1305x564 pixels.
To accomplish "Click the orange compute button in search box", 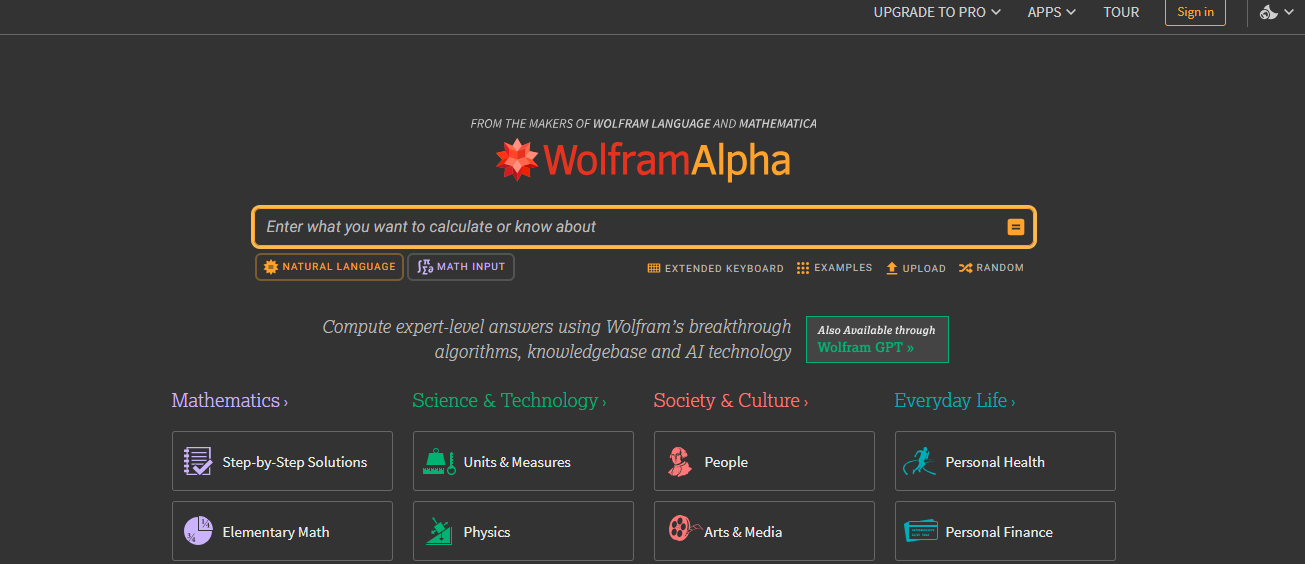I will point(1015,227).
